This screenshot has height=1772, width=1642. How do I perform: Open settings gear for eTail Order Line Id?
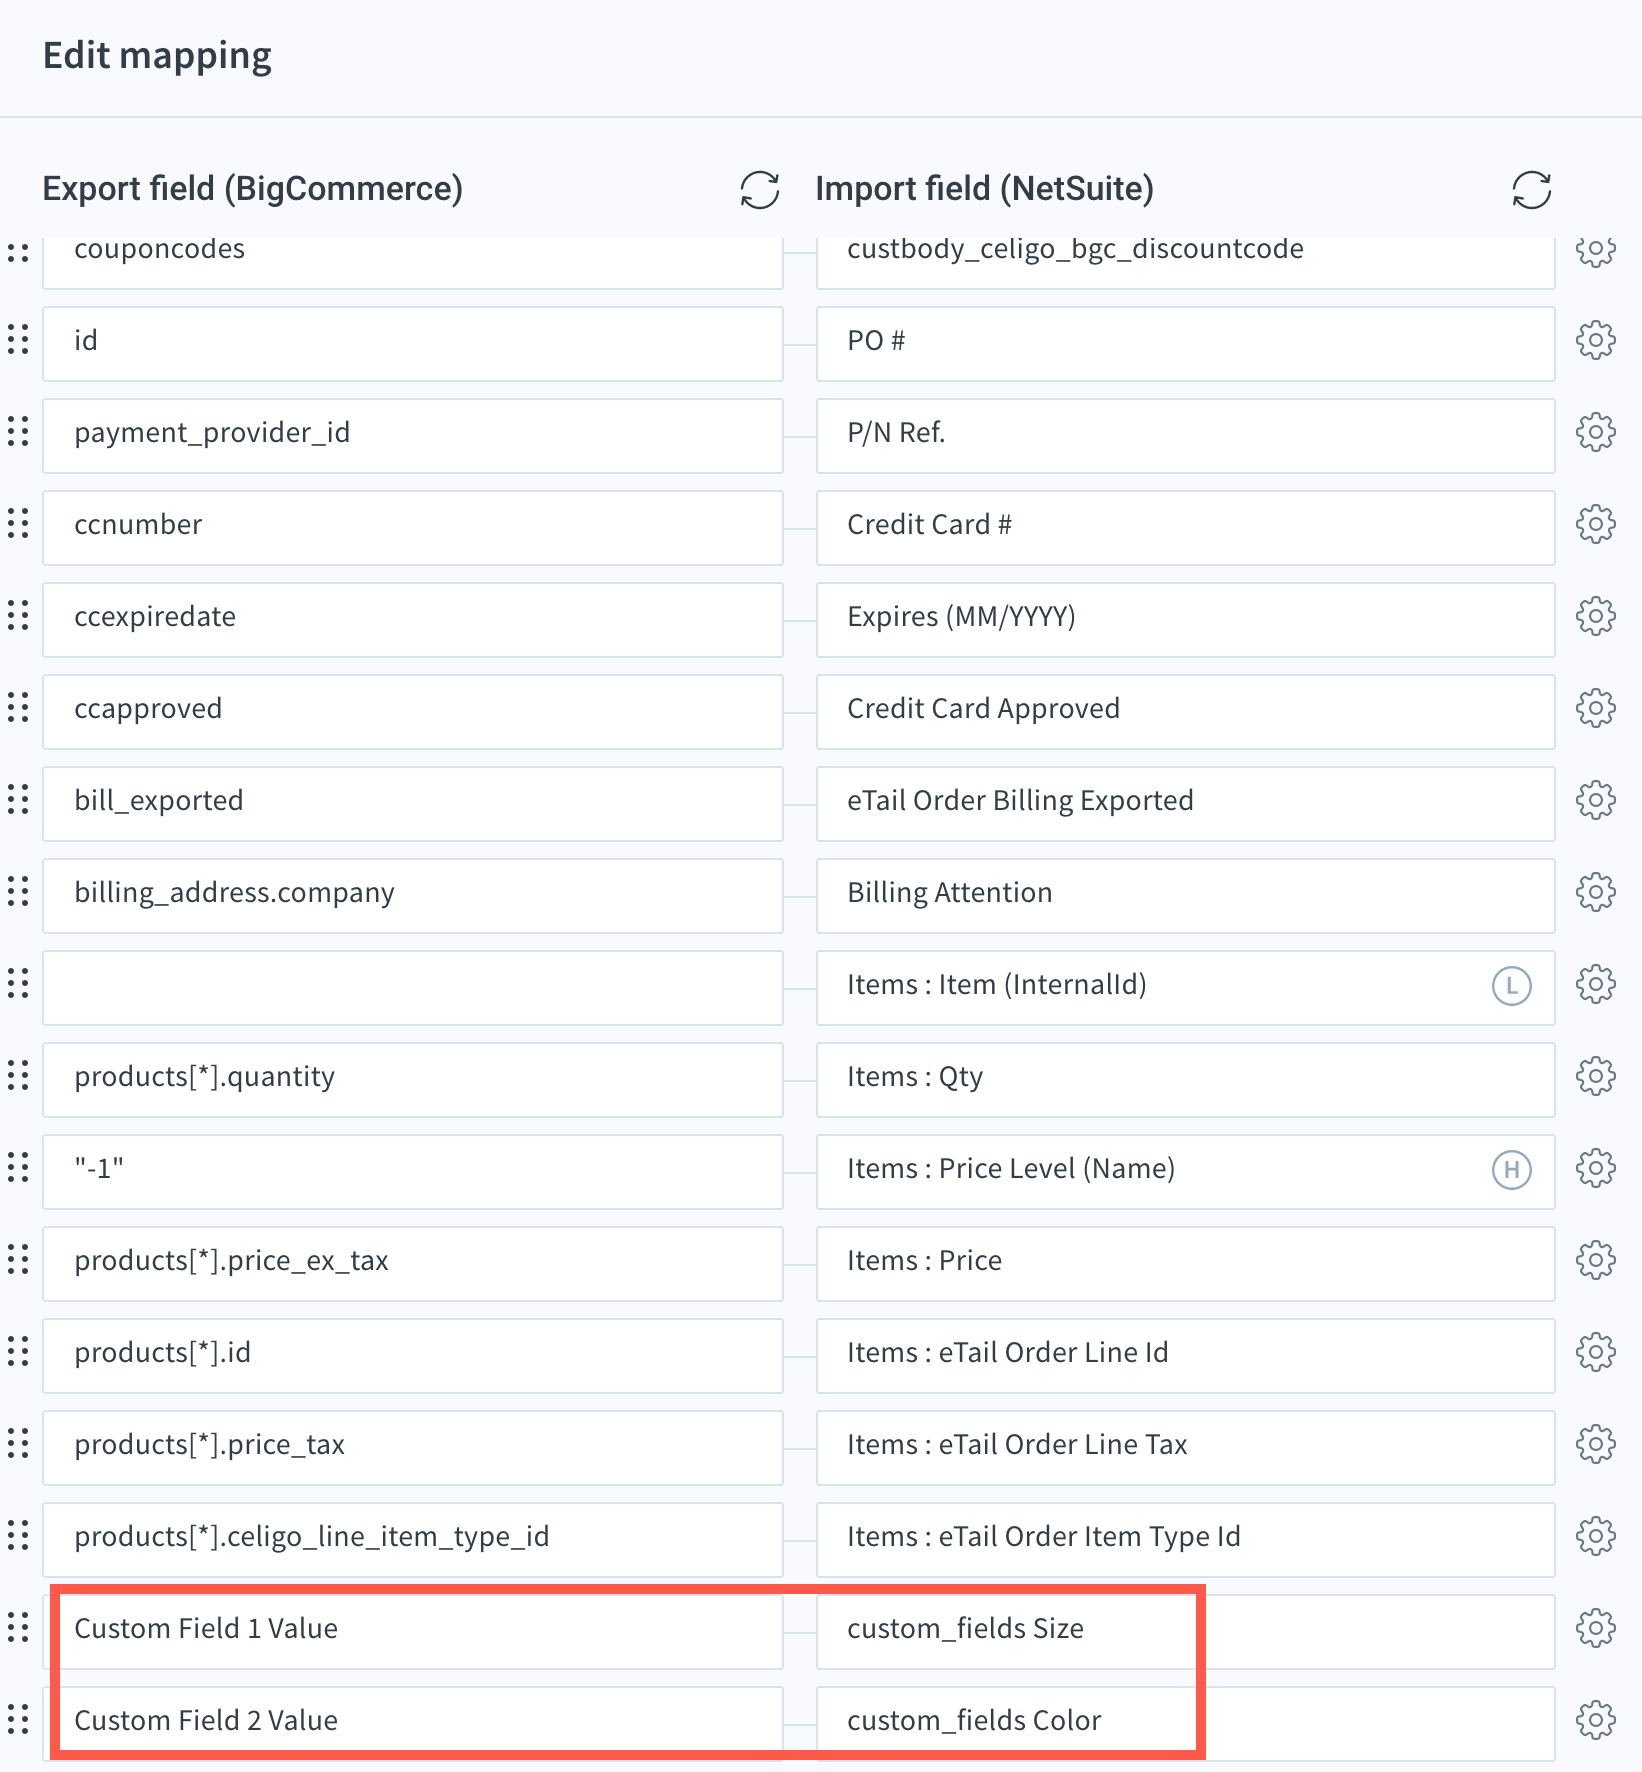pyautogui.click(x=1595, y=1353)
